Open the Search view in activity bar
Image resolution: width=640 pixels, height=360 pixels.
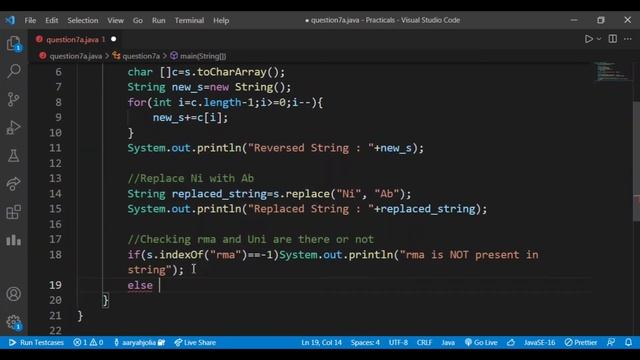(13, 71)
